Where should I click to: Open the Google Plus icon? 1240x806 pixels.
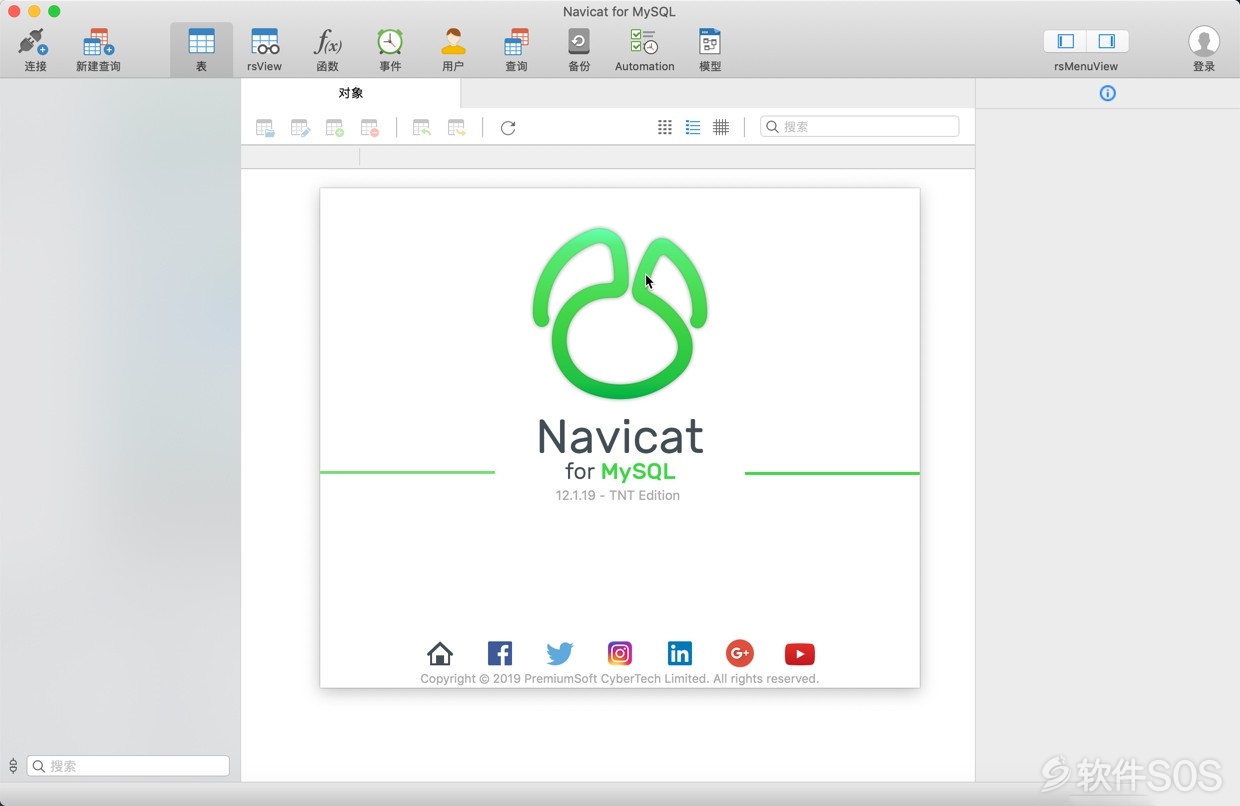(x=740, y=654)
